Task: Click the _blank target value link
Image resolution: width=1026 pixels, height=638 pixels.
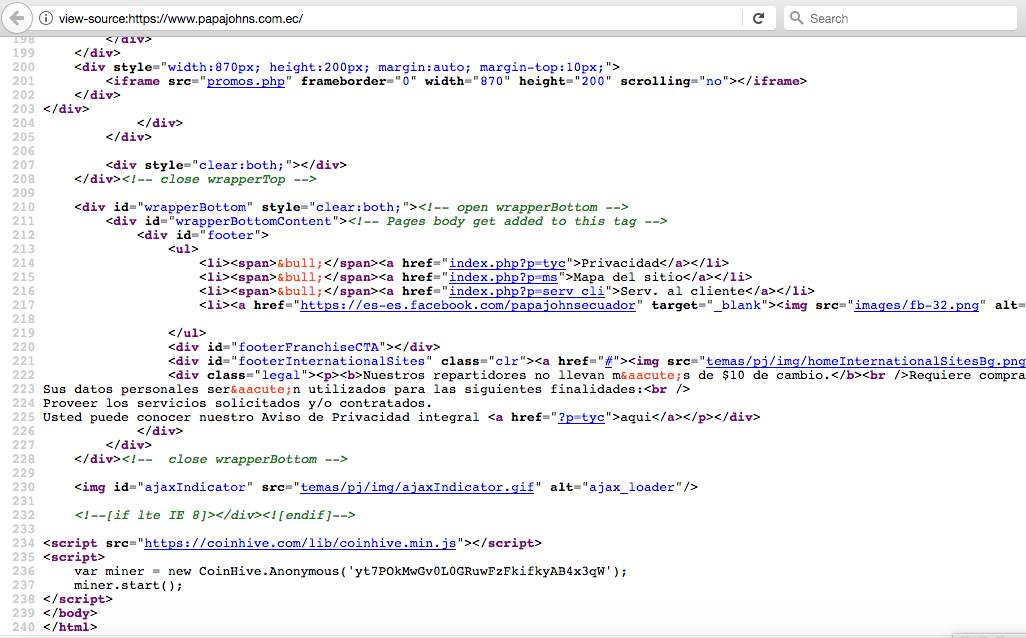Action: click(x=737, y=305)
